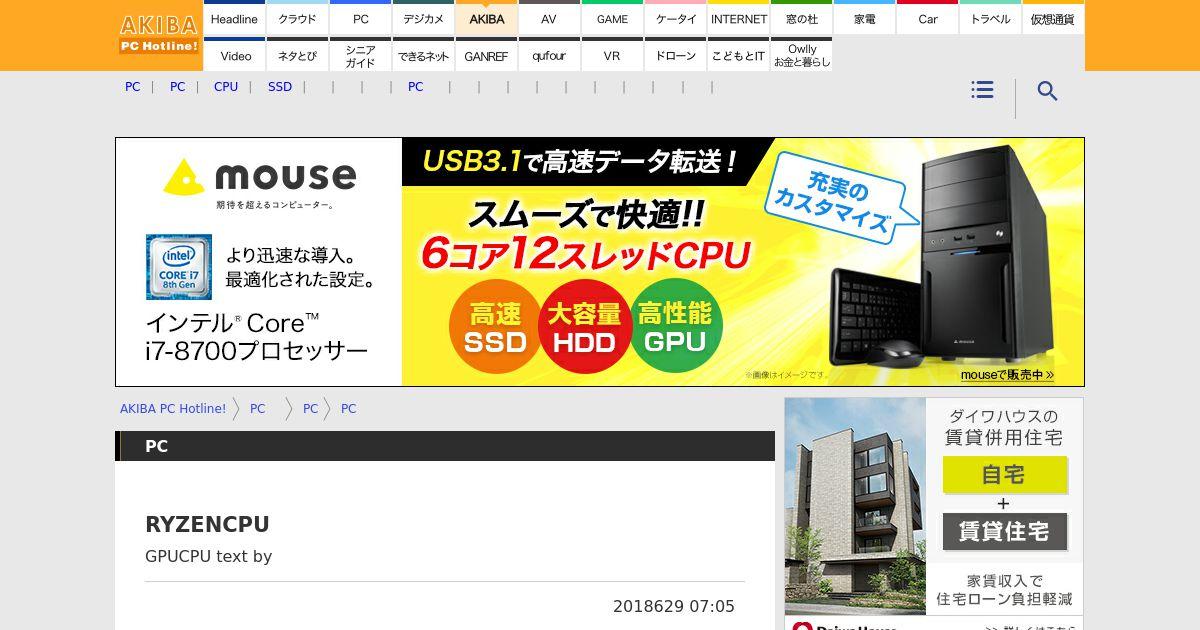
Task: Open the INTERNET tab
Action: (x=738, y=19)
